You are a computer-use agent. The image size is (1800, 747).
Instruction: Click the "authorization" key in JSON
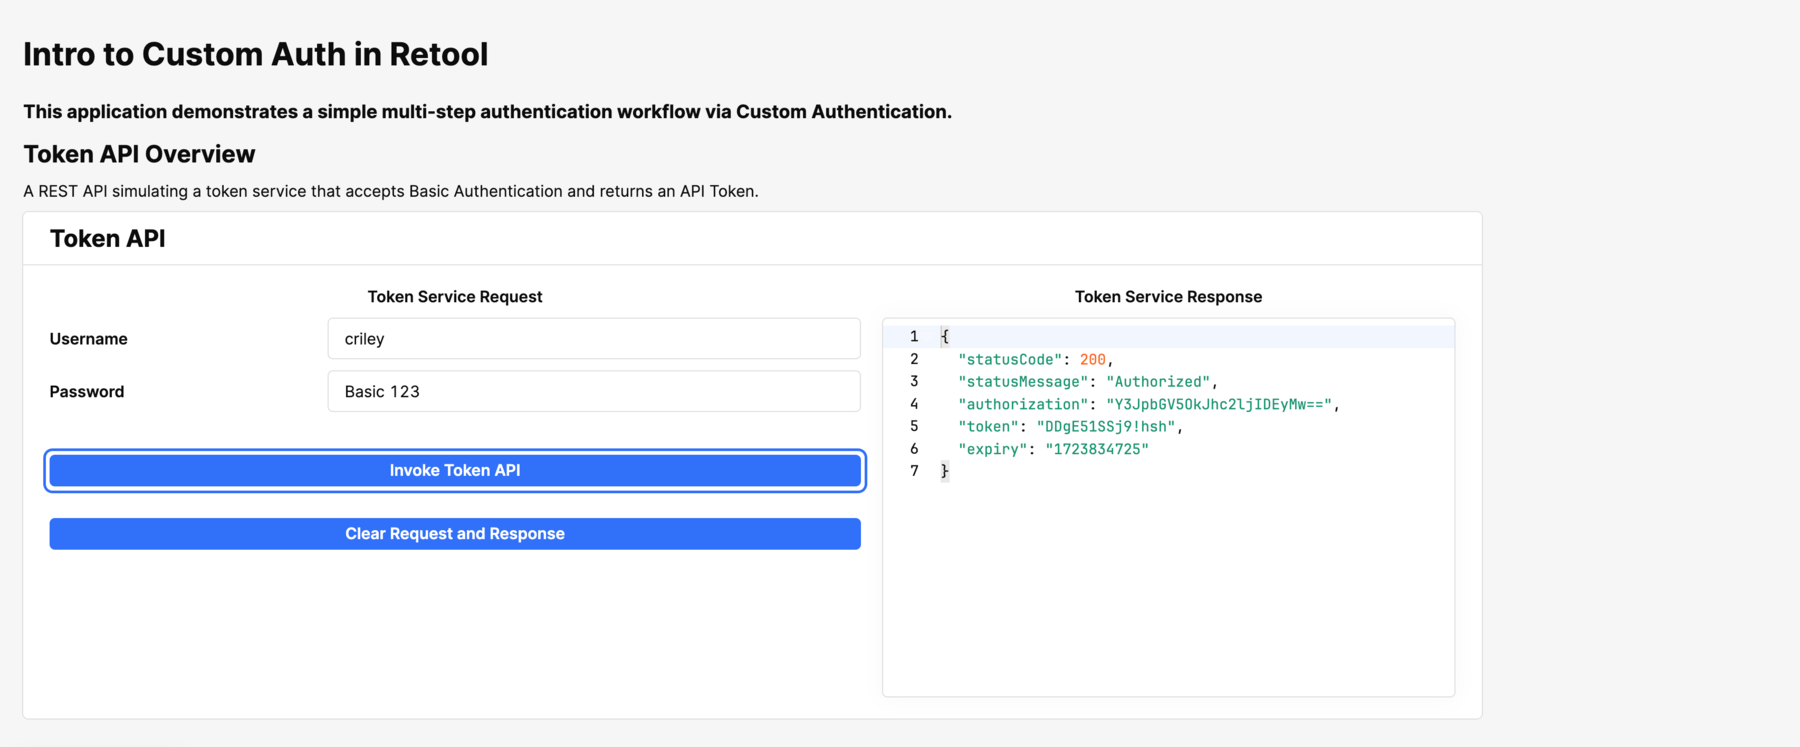pyautogui.click(x=1023, y=404)
